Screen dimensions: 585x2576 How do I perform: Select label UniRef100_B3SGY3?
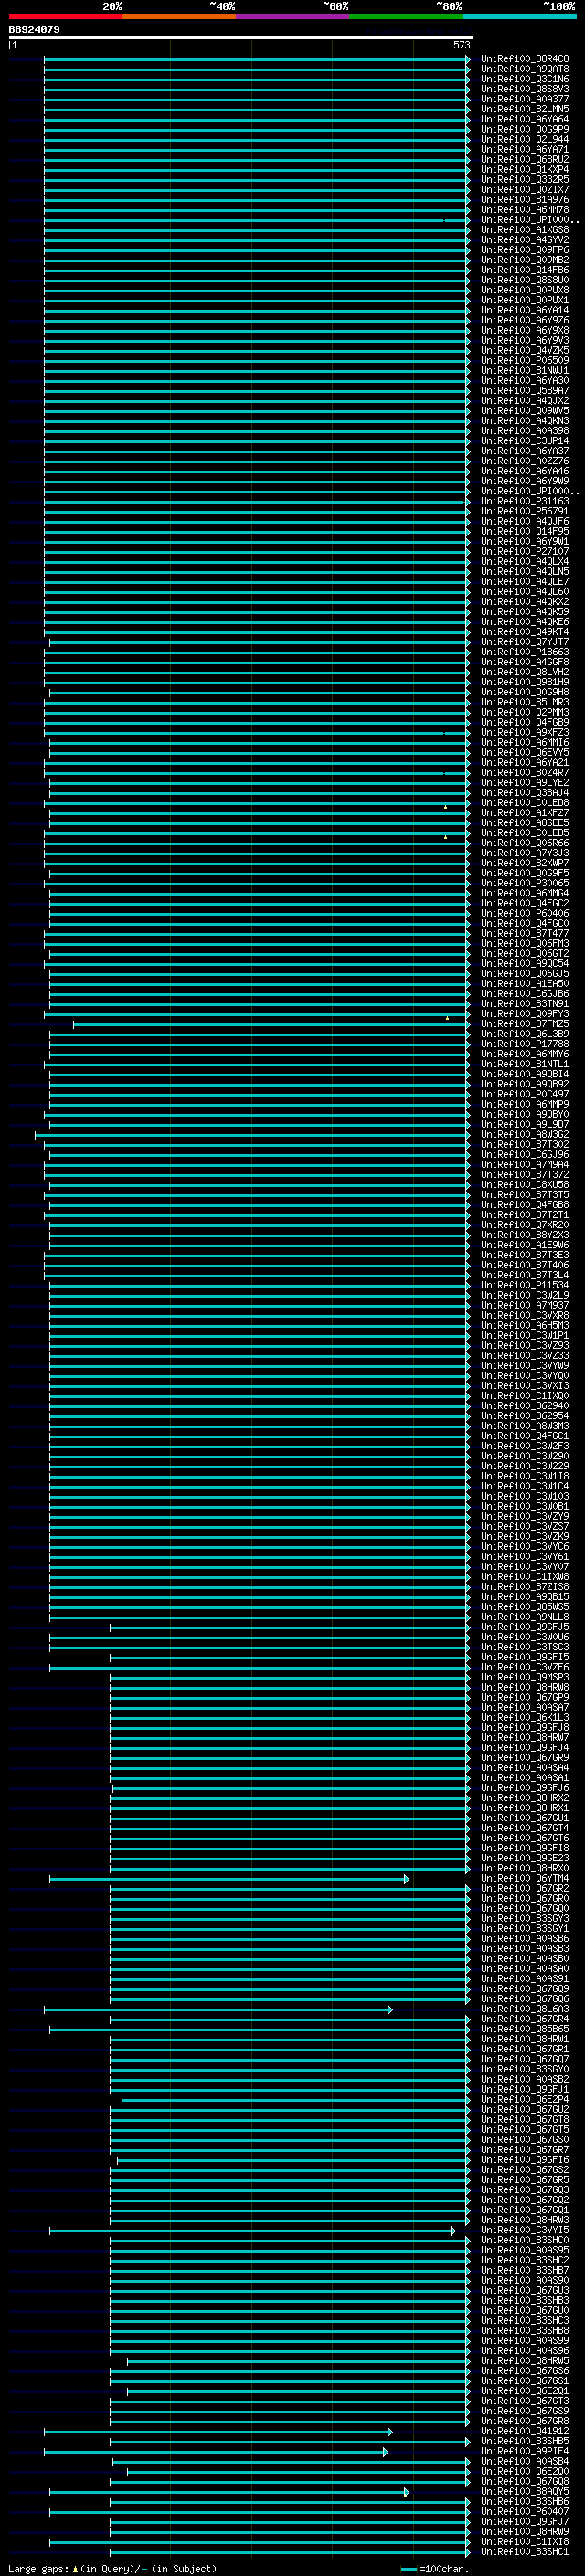[x=525, y=1918]
